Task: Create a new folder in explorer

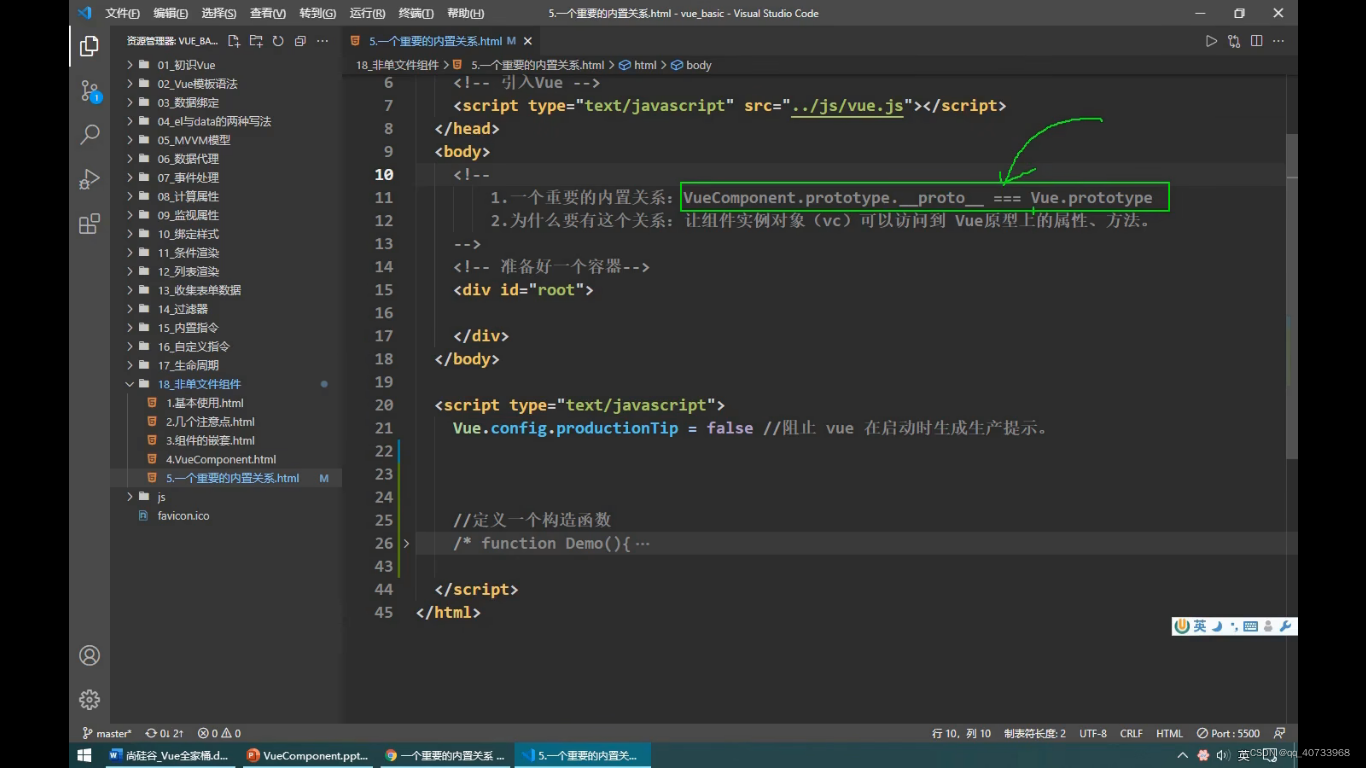Action: [x=256, y=41]
